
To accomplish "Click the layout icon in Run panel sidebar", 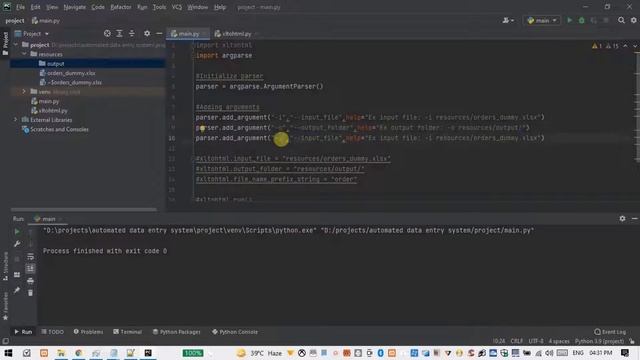I will (17, 275).
